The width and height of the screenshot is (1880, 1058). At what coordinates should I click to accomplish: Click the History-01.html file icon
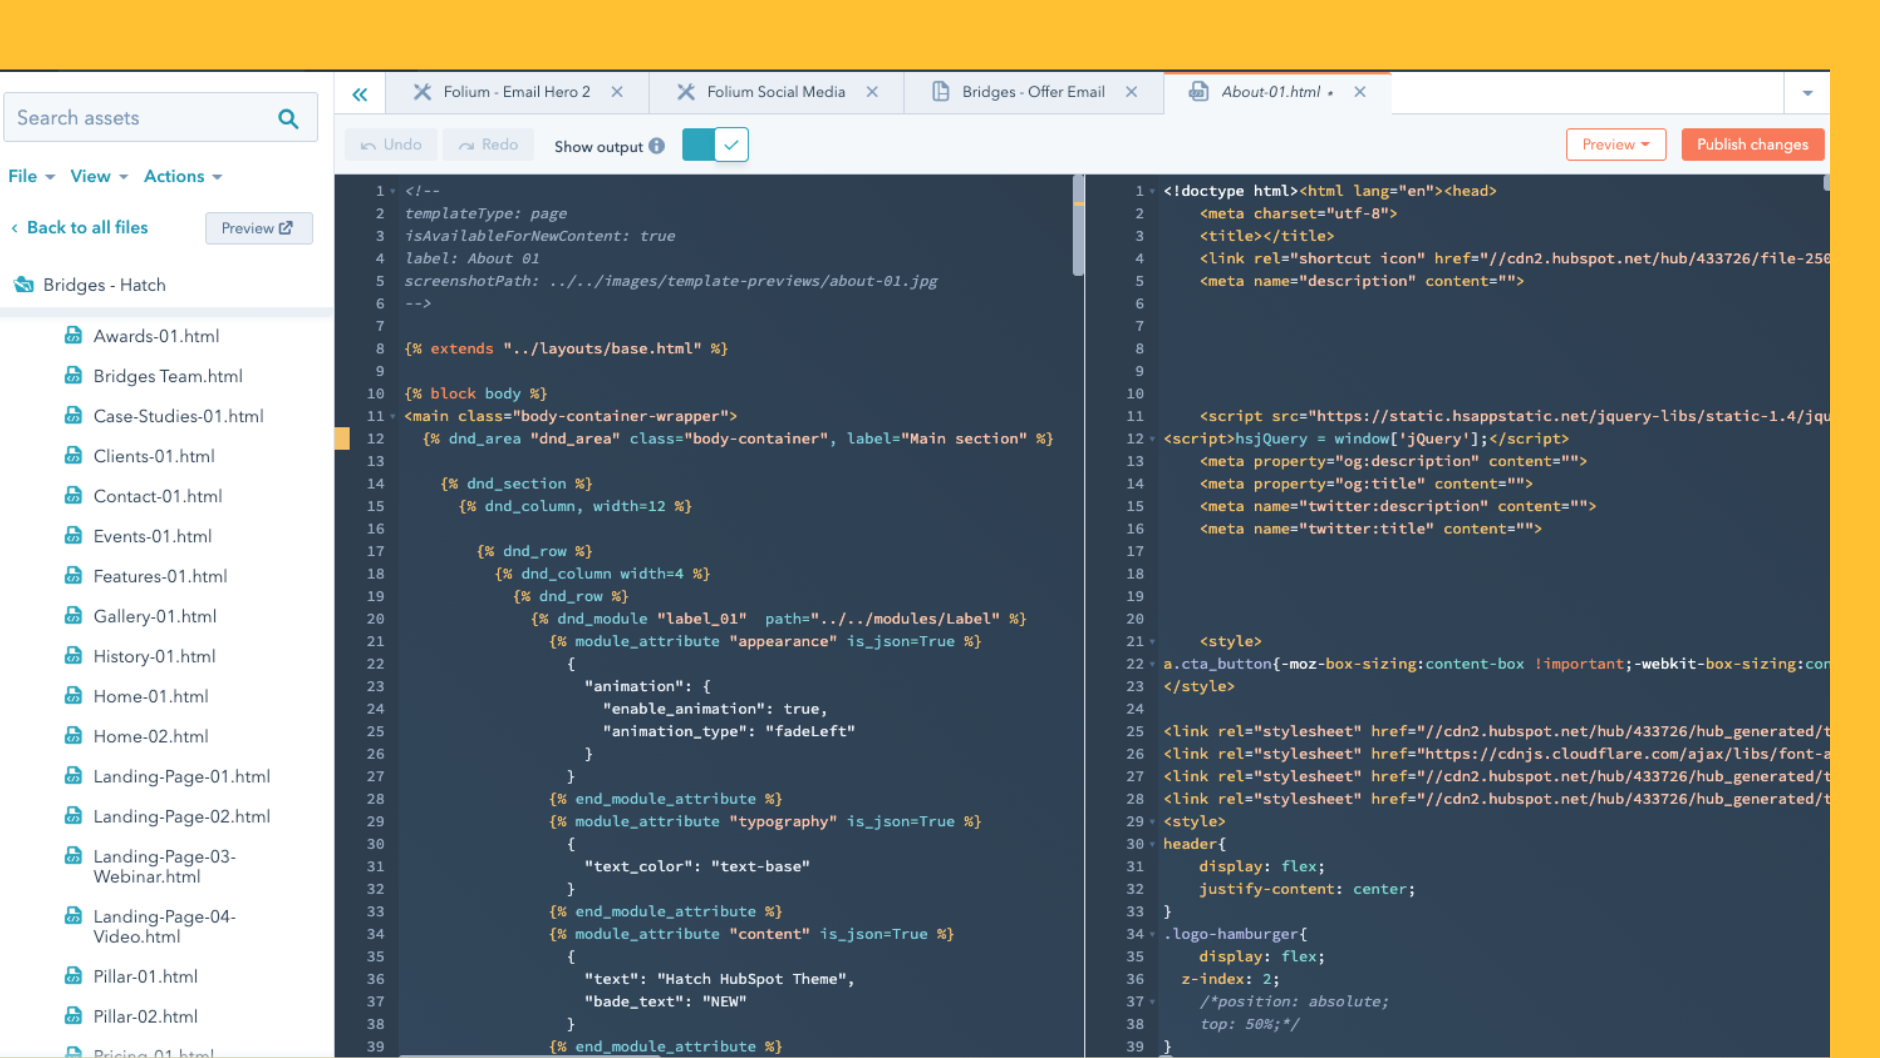click(73, 655)
